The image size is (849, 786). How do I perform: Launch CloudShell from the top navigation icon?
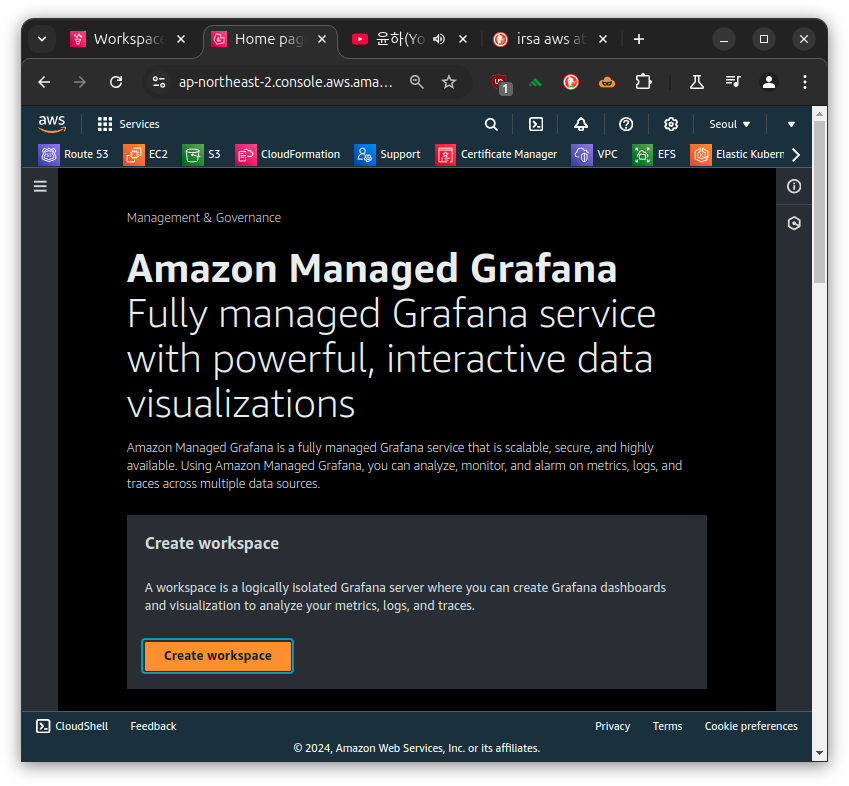tap(536, 125)
